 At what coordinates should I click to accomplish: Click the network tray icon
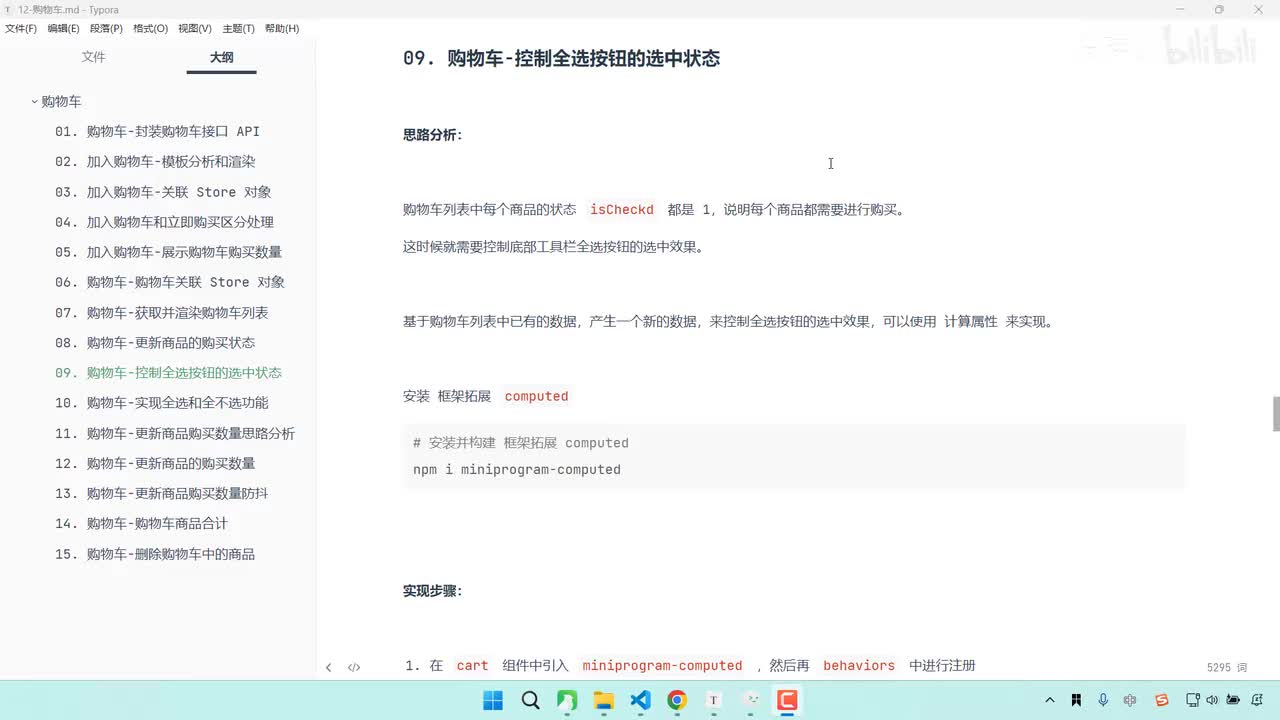pyautogui.click(x=1193, y=700)
